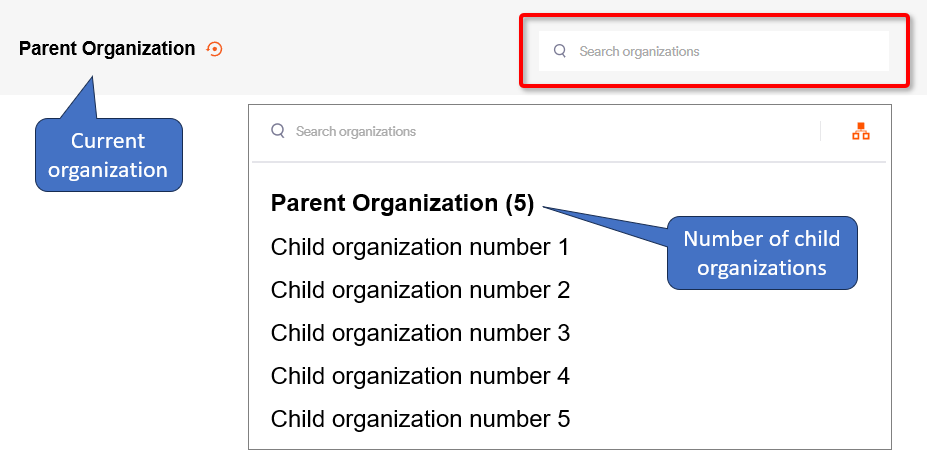This screenshot has height=473, width=927.
Task: Switch to Child organization number 3
Action: 419,333
